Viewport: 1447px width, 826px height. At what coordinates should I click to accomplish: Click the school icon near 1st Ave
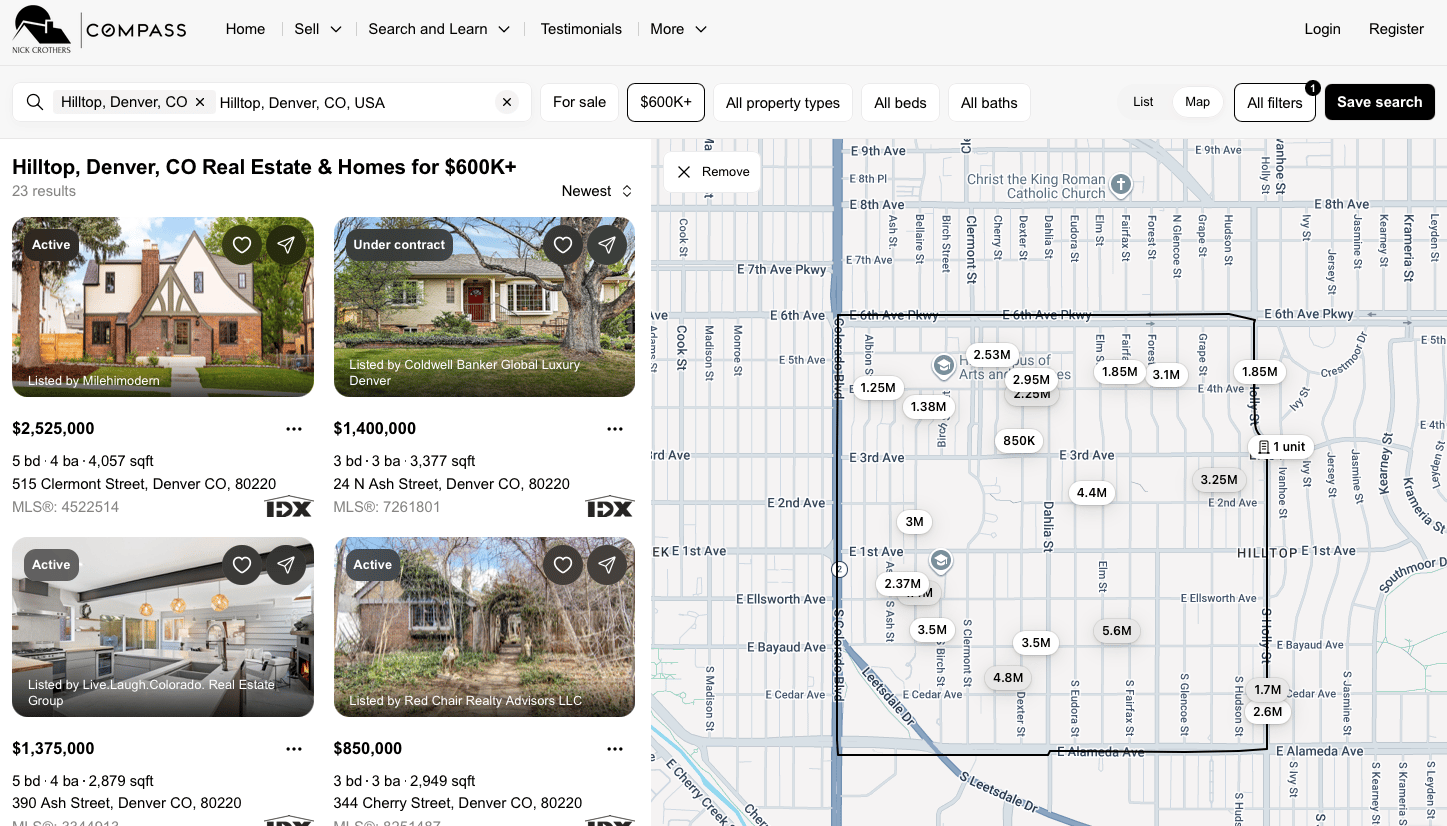[940, 559]
